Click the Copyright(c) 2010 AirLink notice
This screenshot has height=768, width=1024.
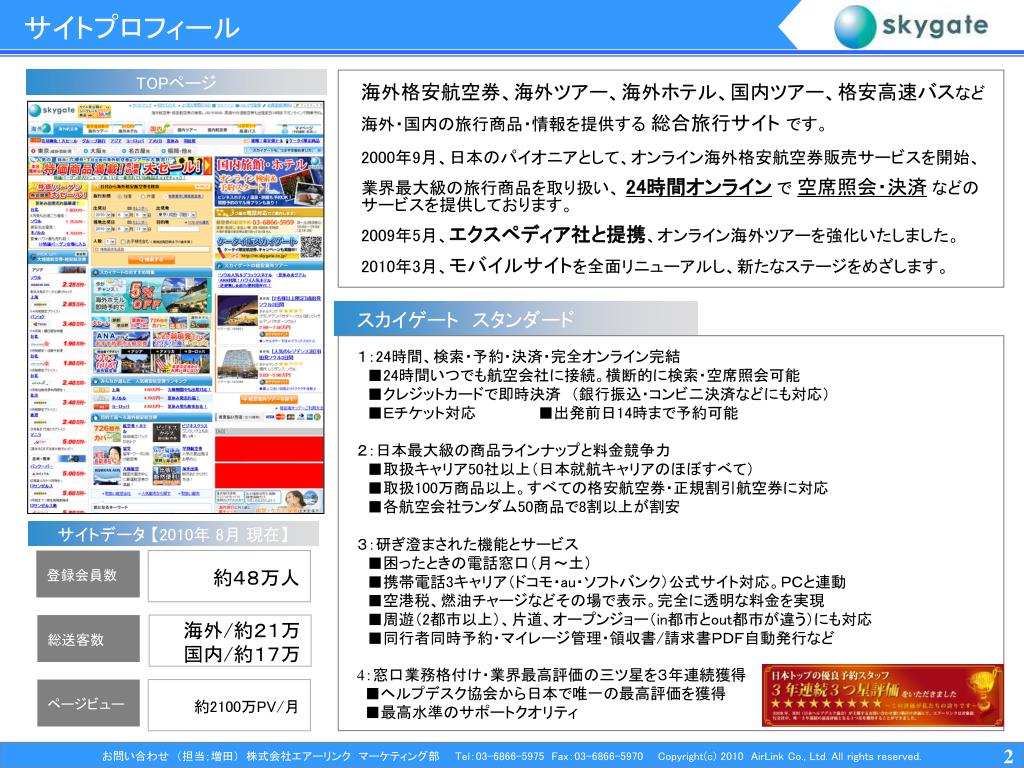pyautogui.click(x=790, y=756)
